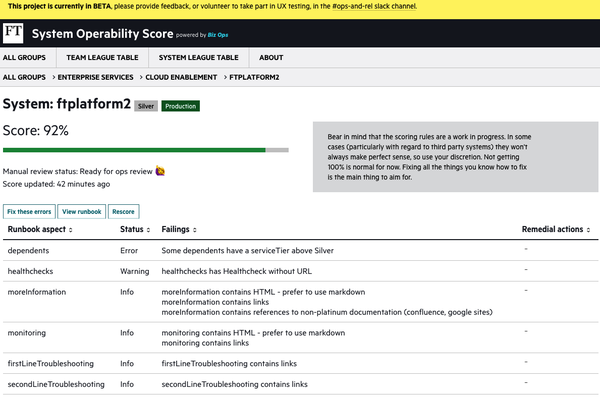Click the System Operability Score title
Image resolution: width=600 pixels, height=397 pixels.
pos(103,34)
